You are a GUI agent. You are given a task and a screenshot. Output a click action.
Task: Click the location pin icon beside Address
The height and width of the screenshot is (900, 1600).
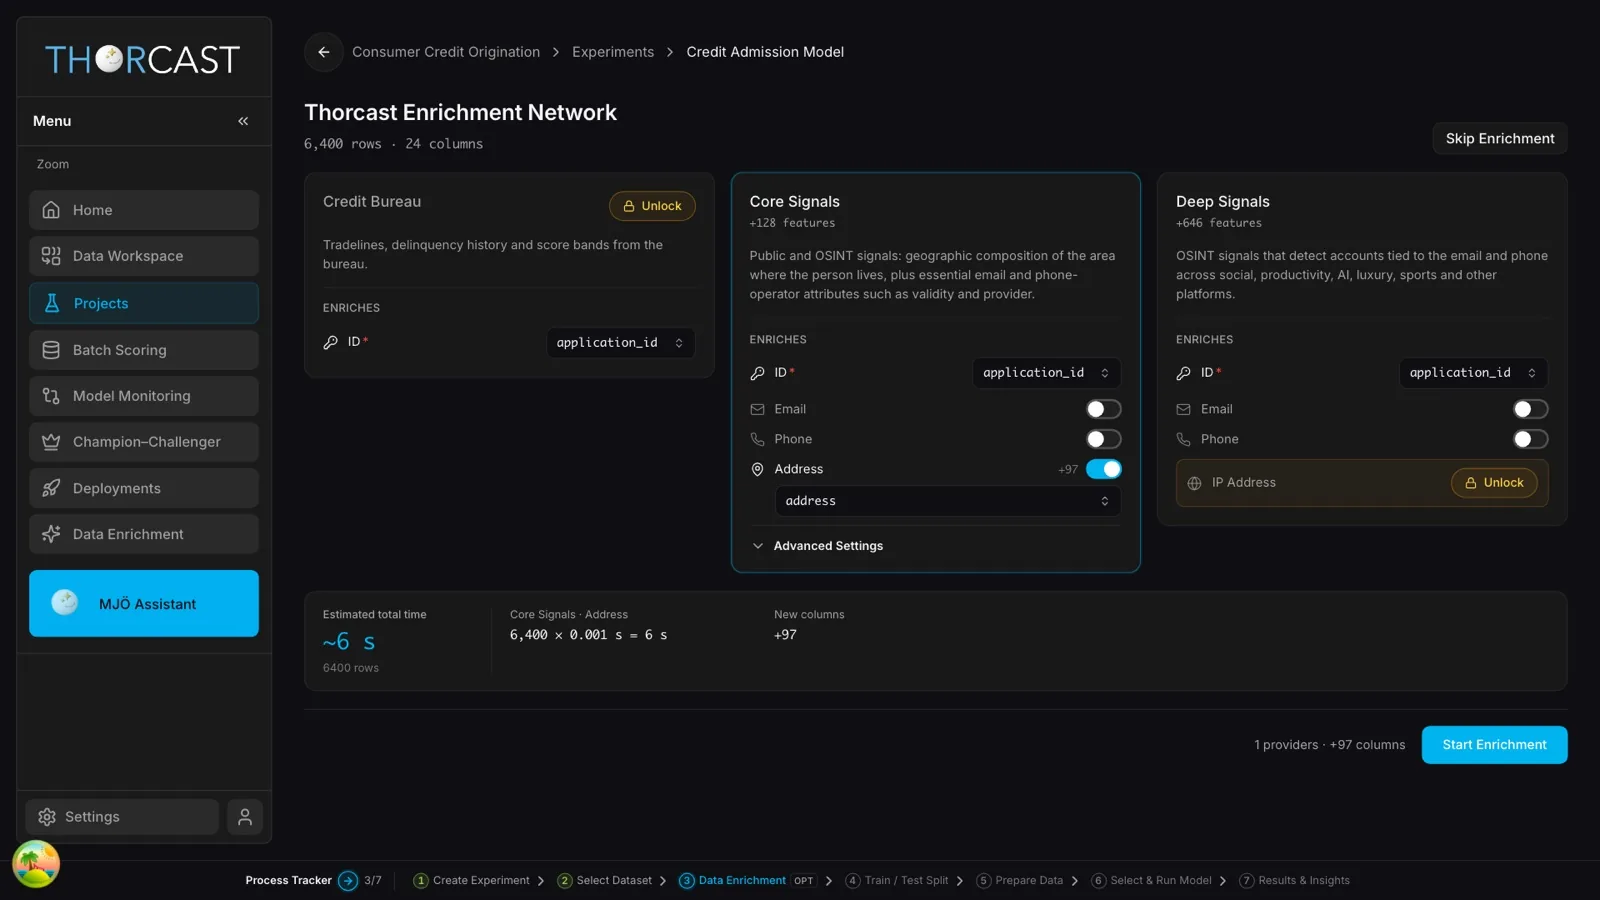[x=757, y=469]
